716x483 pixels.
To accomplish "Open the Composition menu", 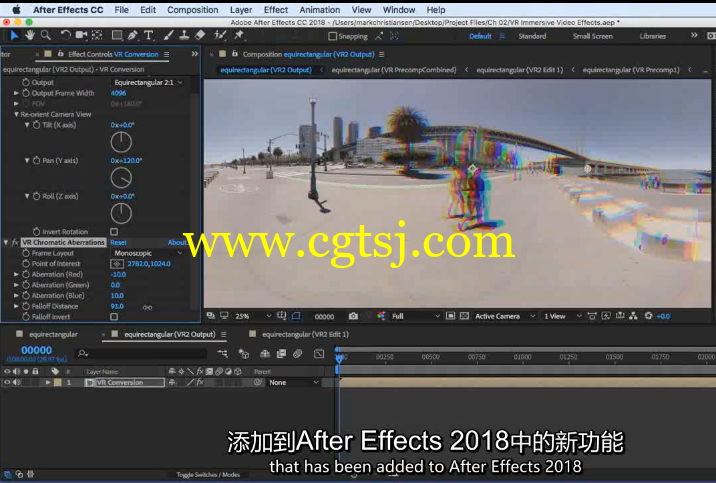I will point(193,10).
